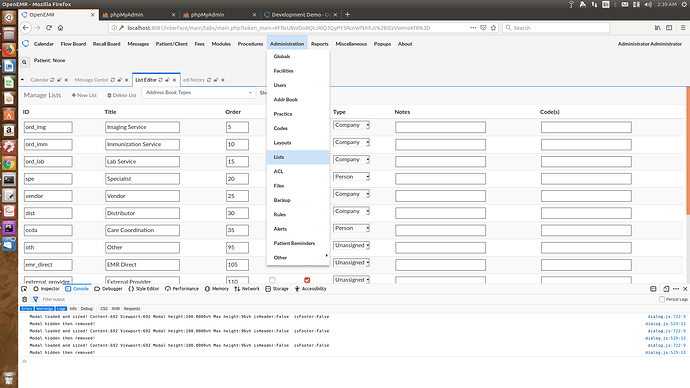Enable the Persist Logs checkbox
The height and width of the screenshot is (388, 690).
[661, 299]
